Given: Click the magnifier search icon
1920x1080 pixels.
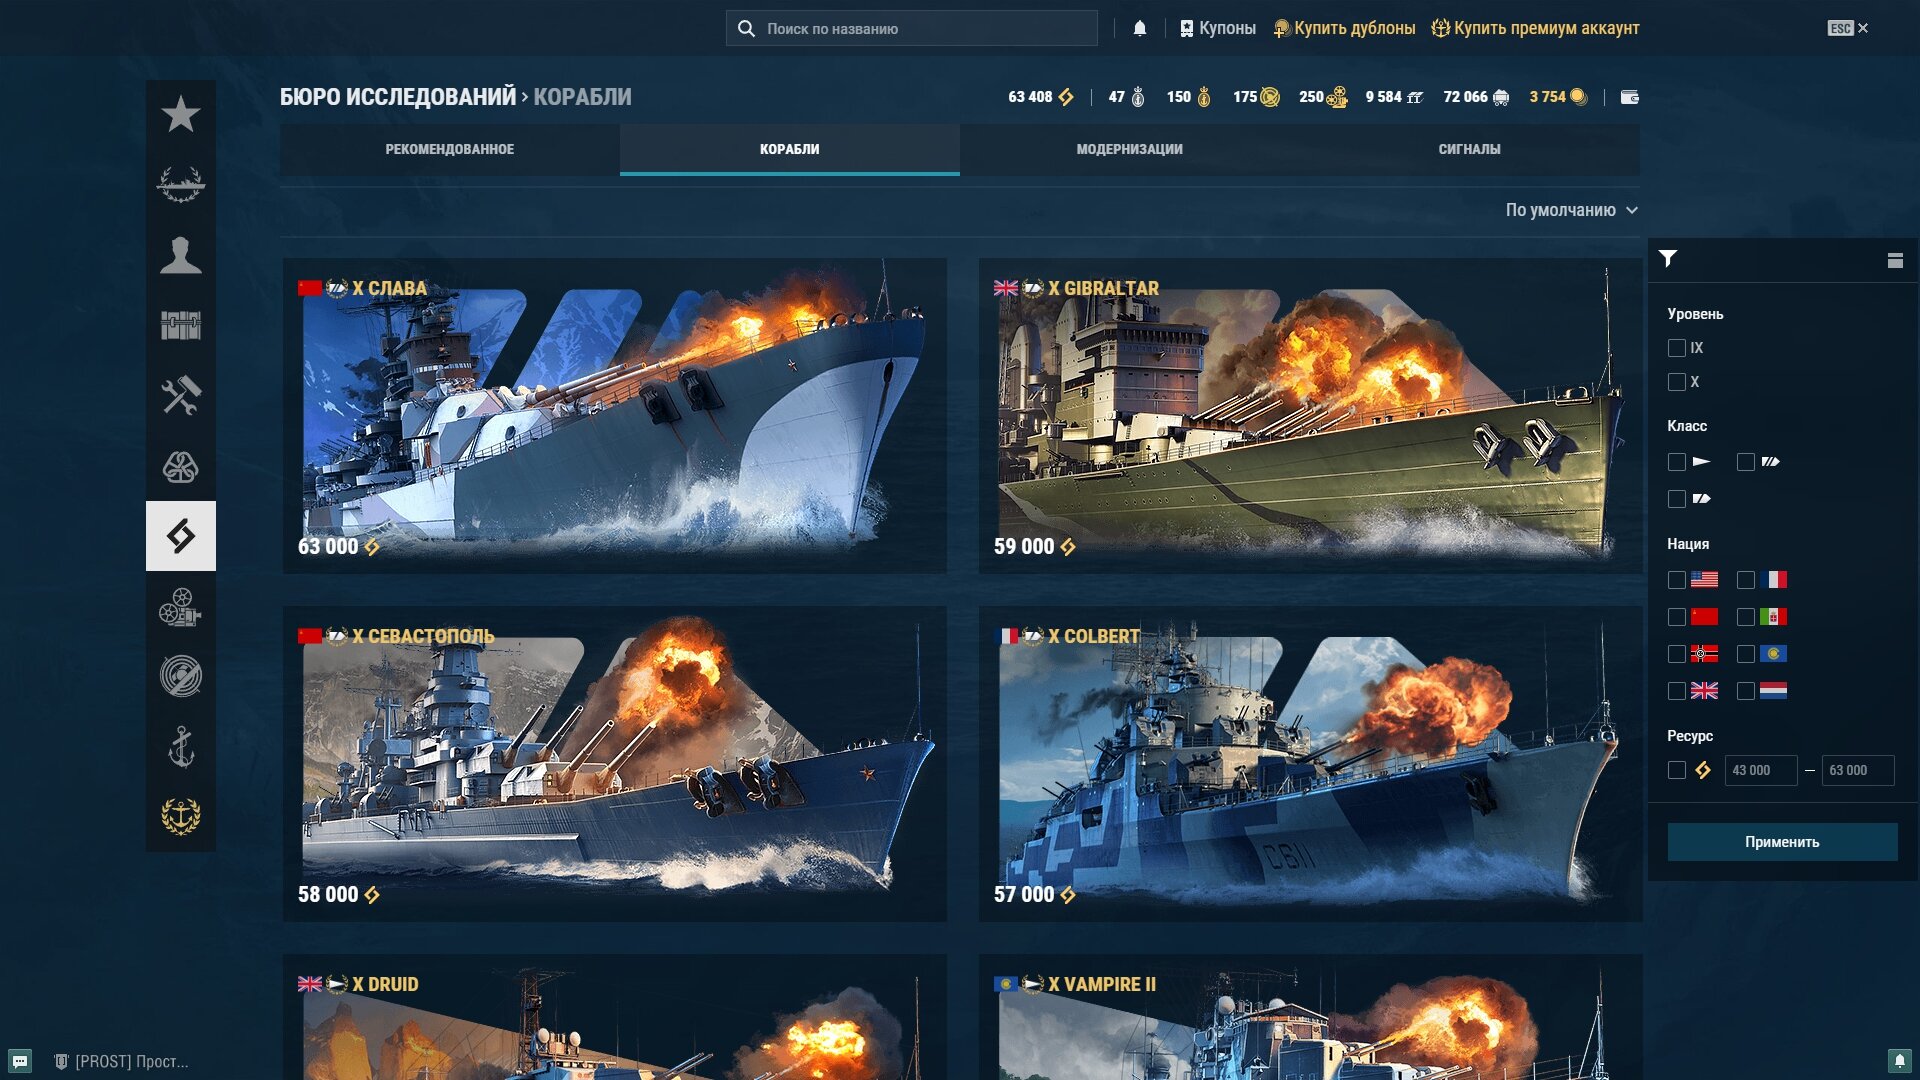Looking at the screenshot, I should pos(746,28).
